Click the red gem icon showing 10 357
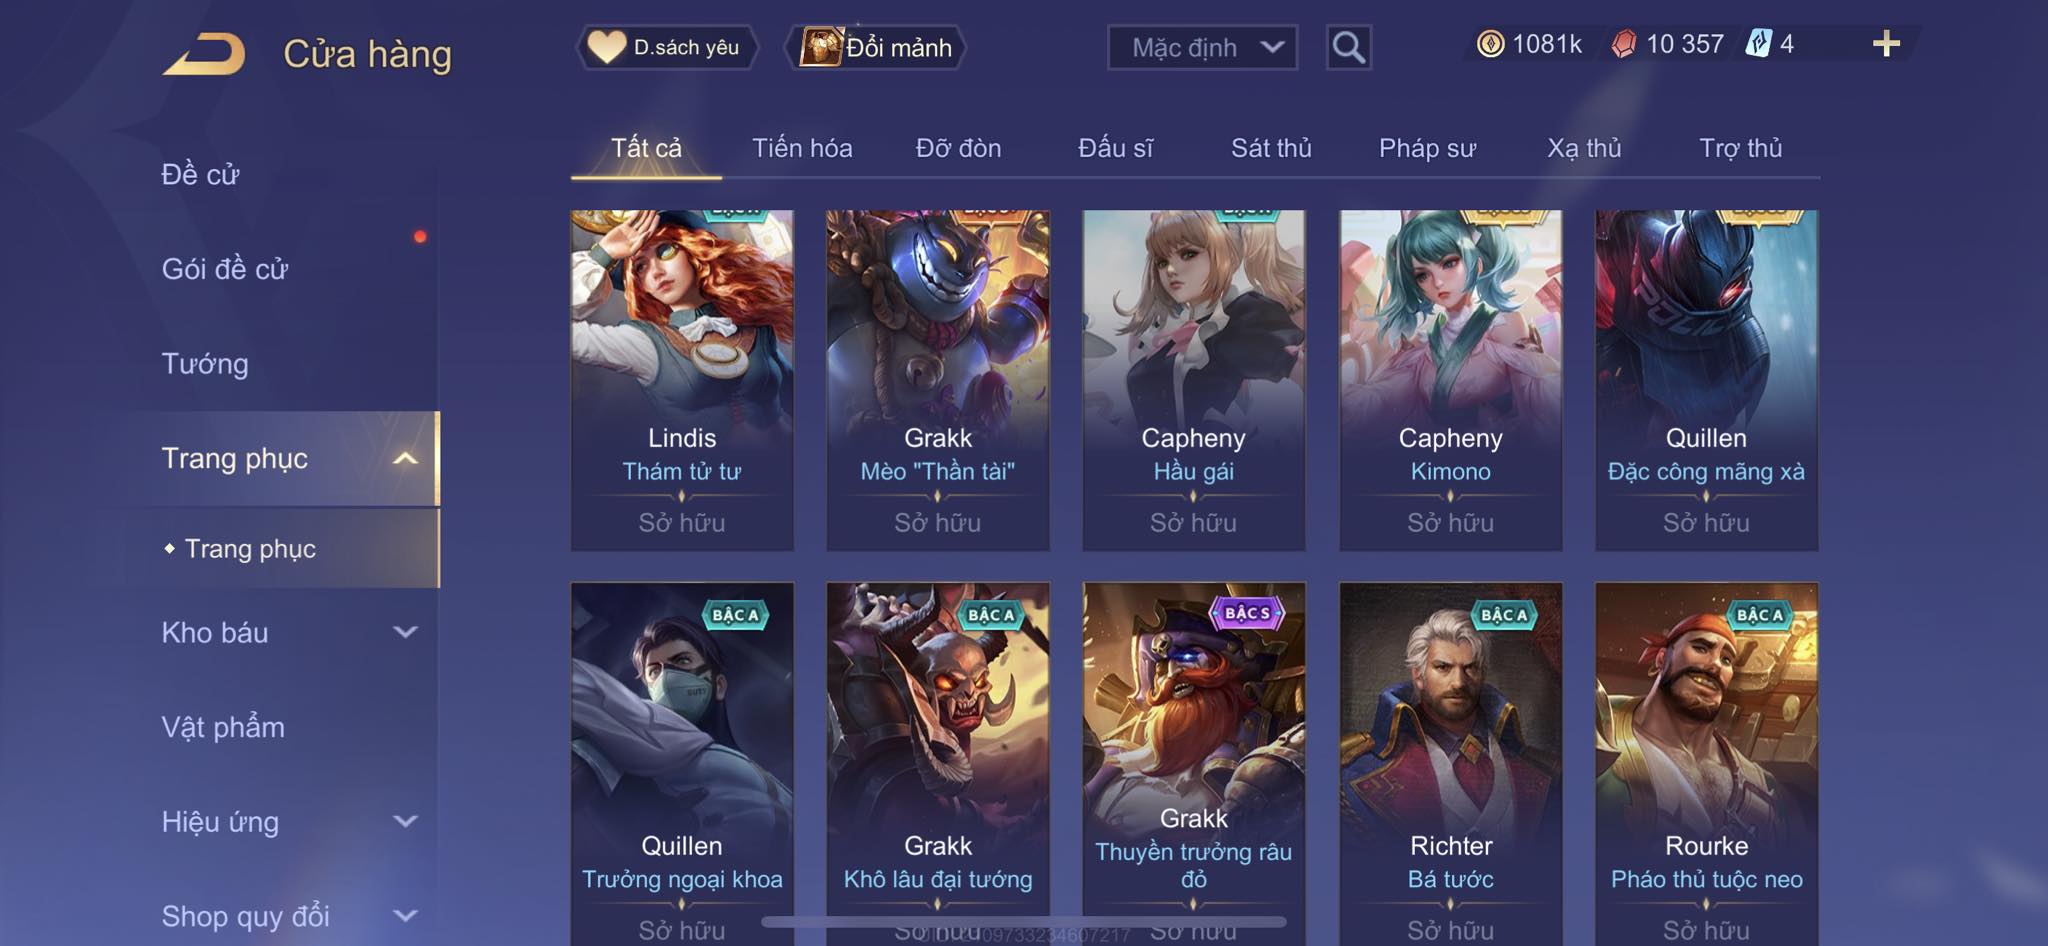Image resolution: width=2048 pixels, height=946 pixels. click(1624, 44)
